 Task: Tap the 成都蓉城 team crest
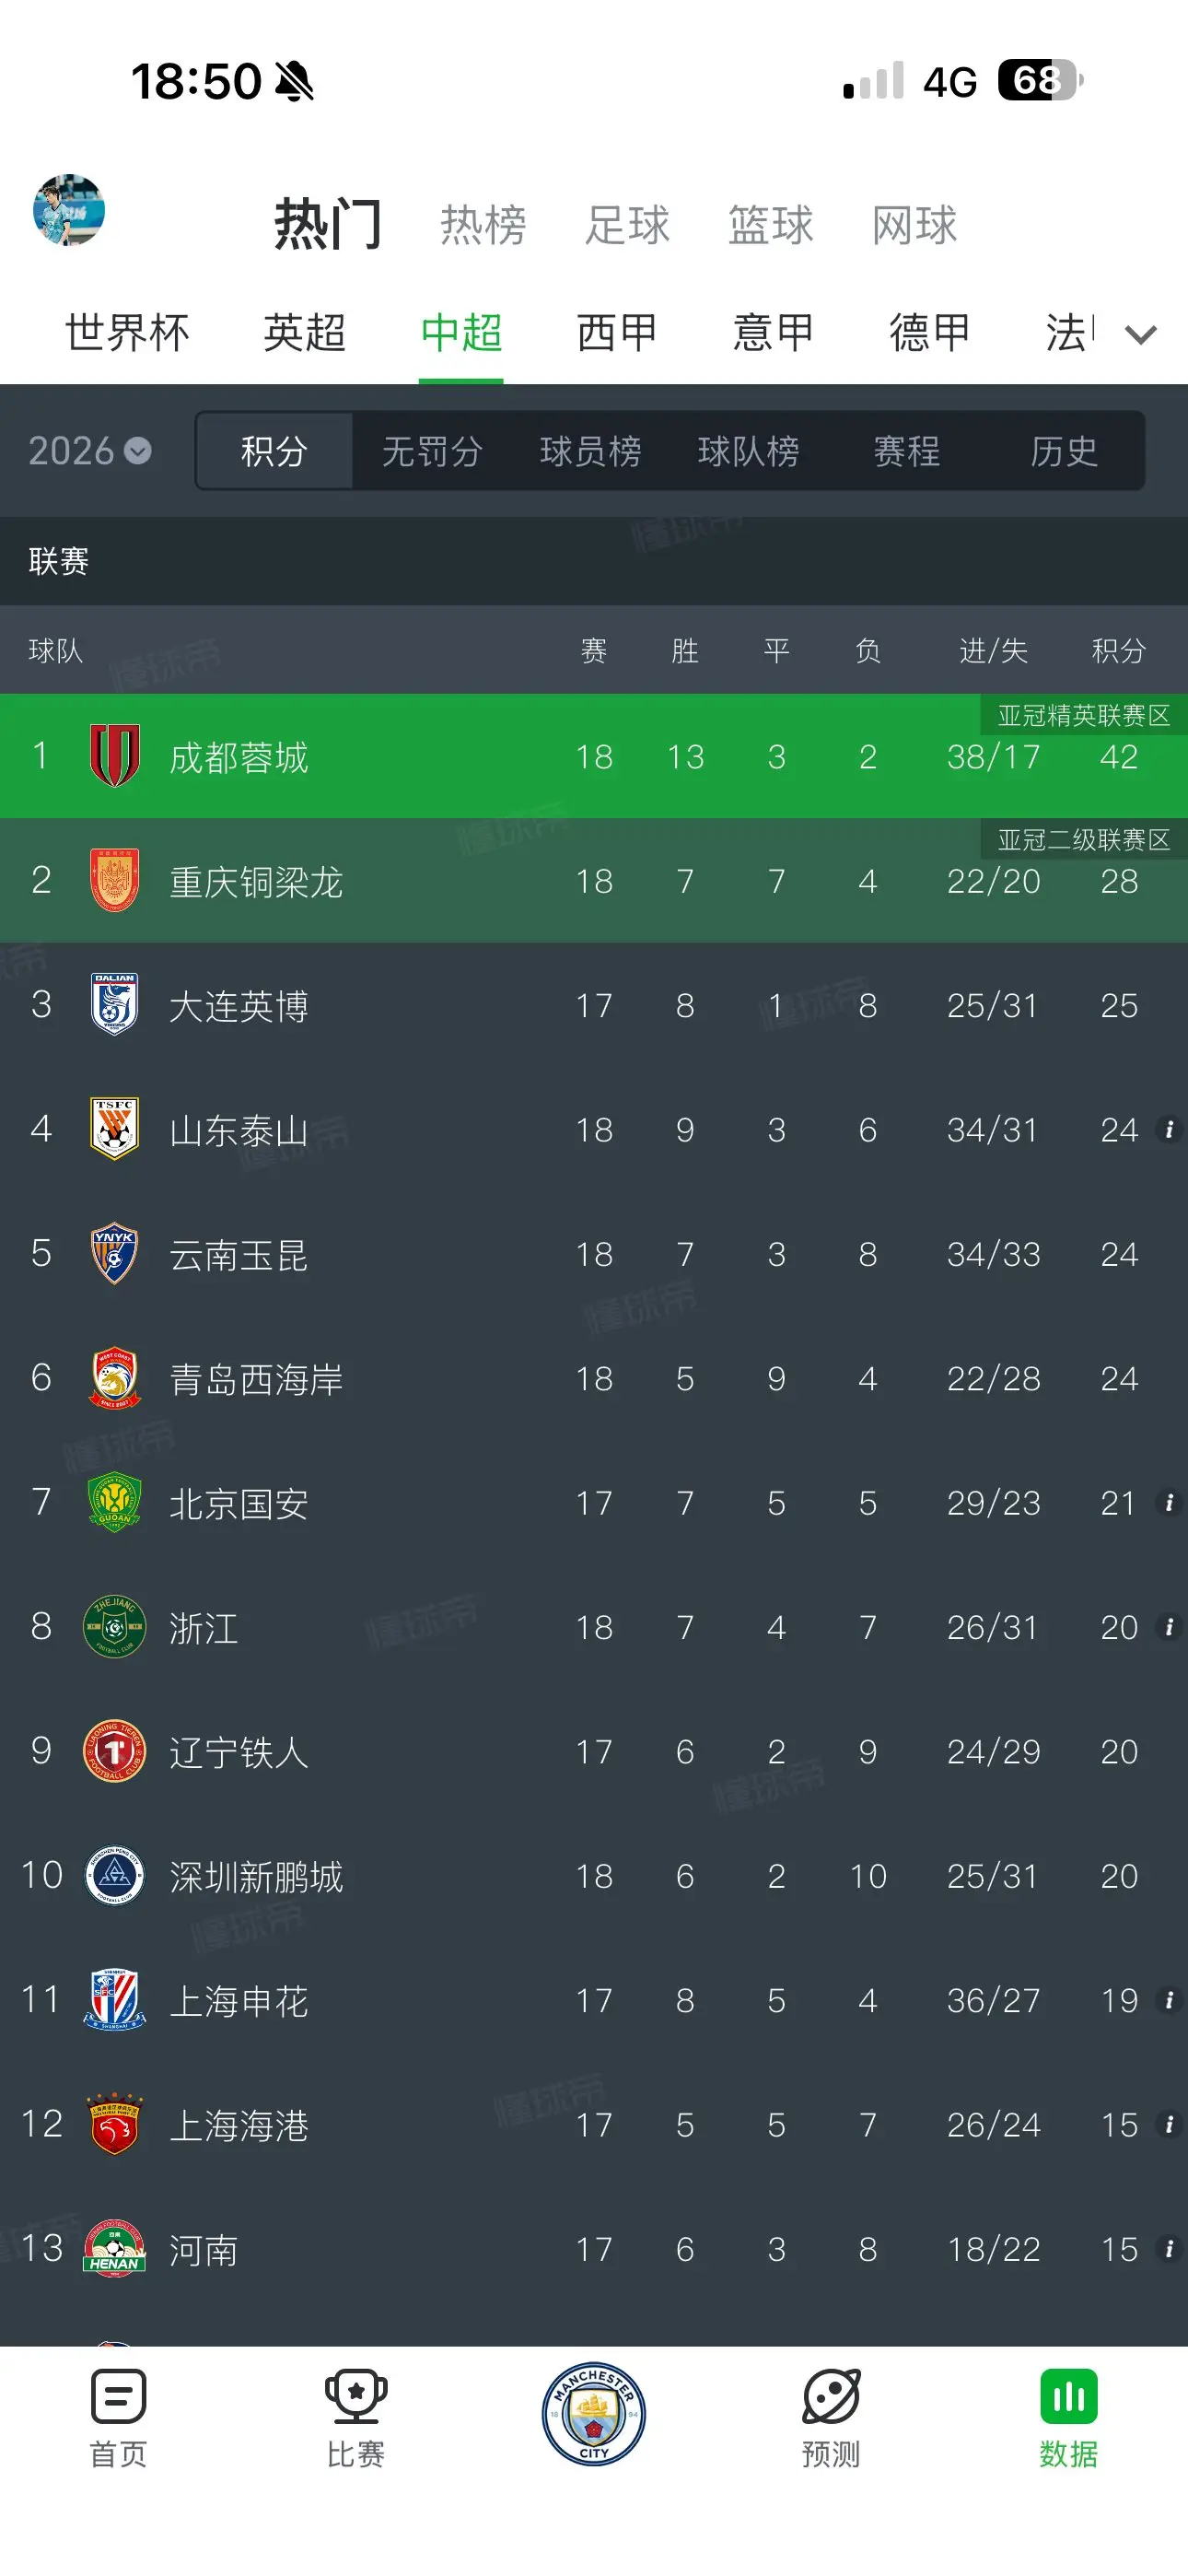[x=115, y=755]
